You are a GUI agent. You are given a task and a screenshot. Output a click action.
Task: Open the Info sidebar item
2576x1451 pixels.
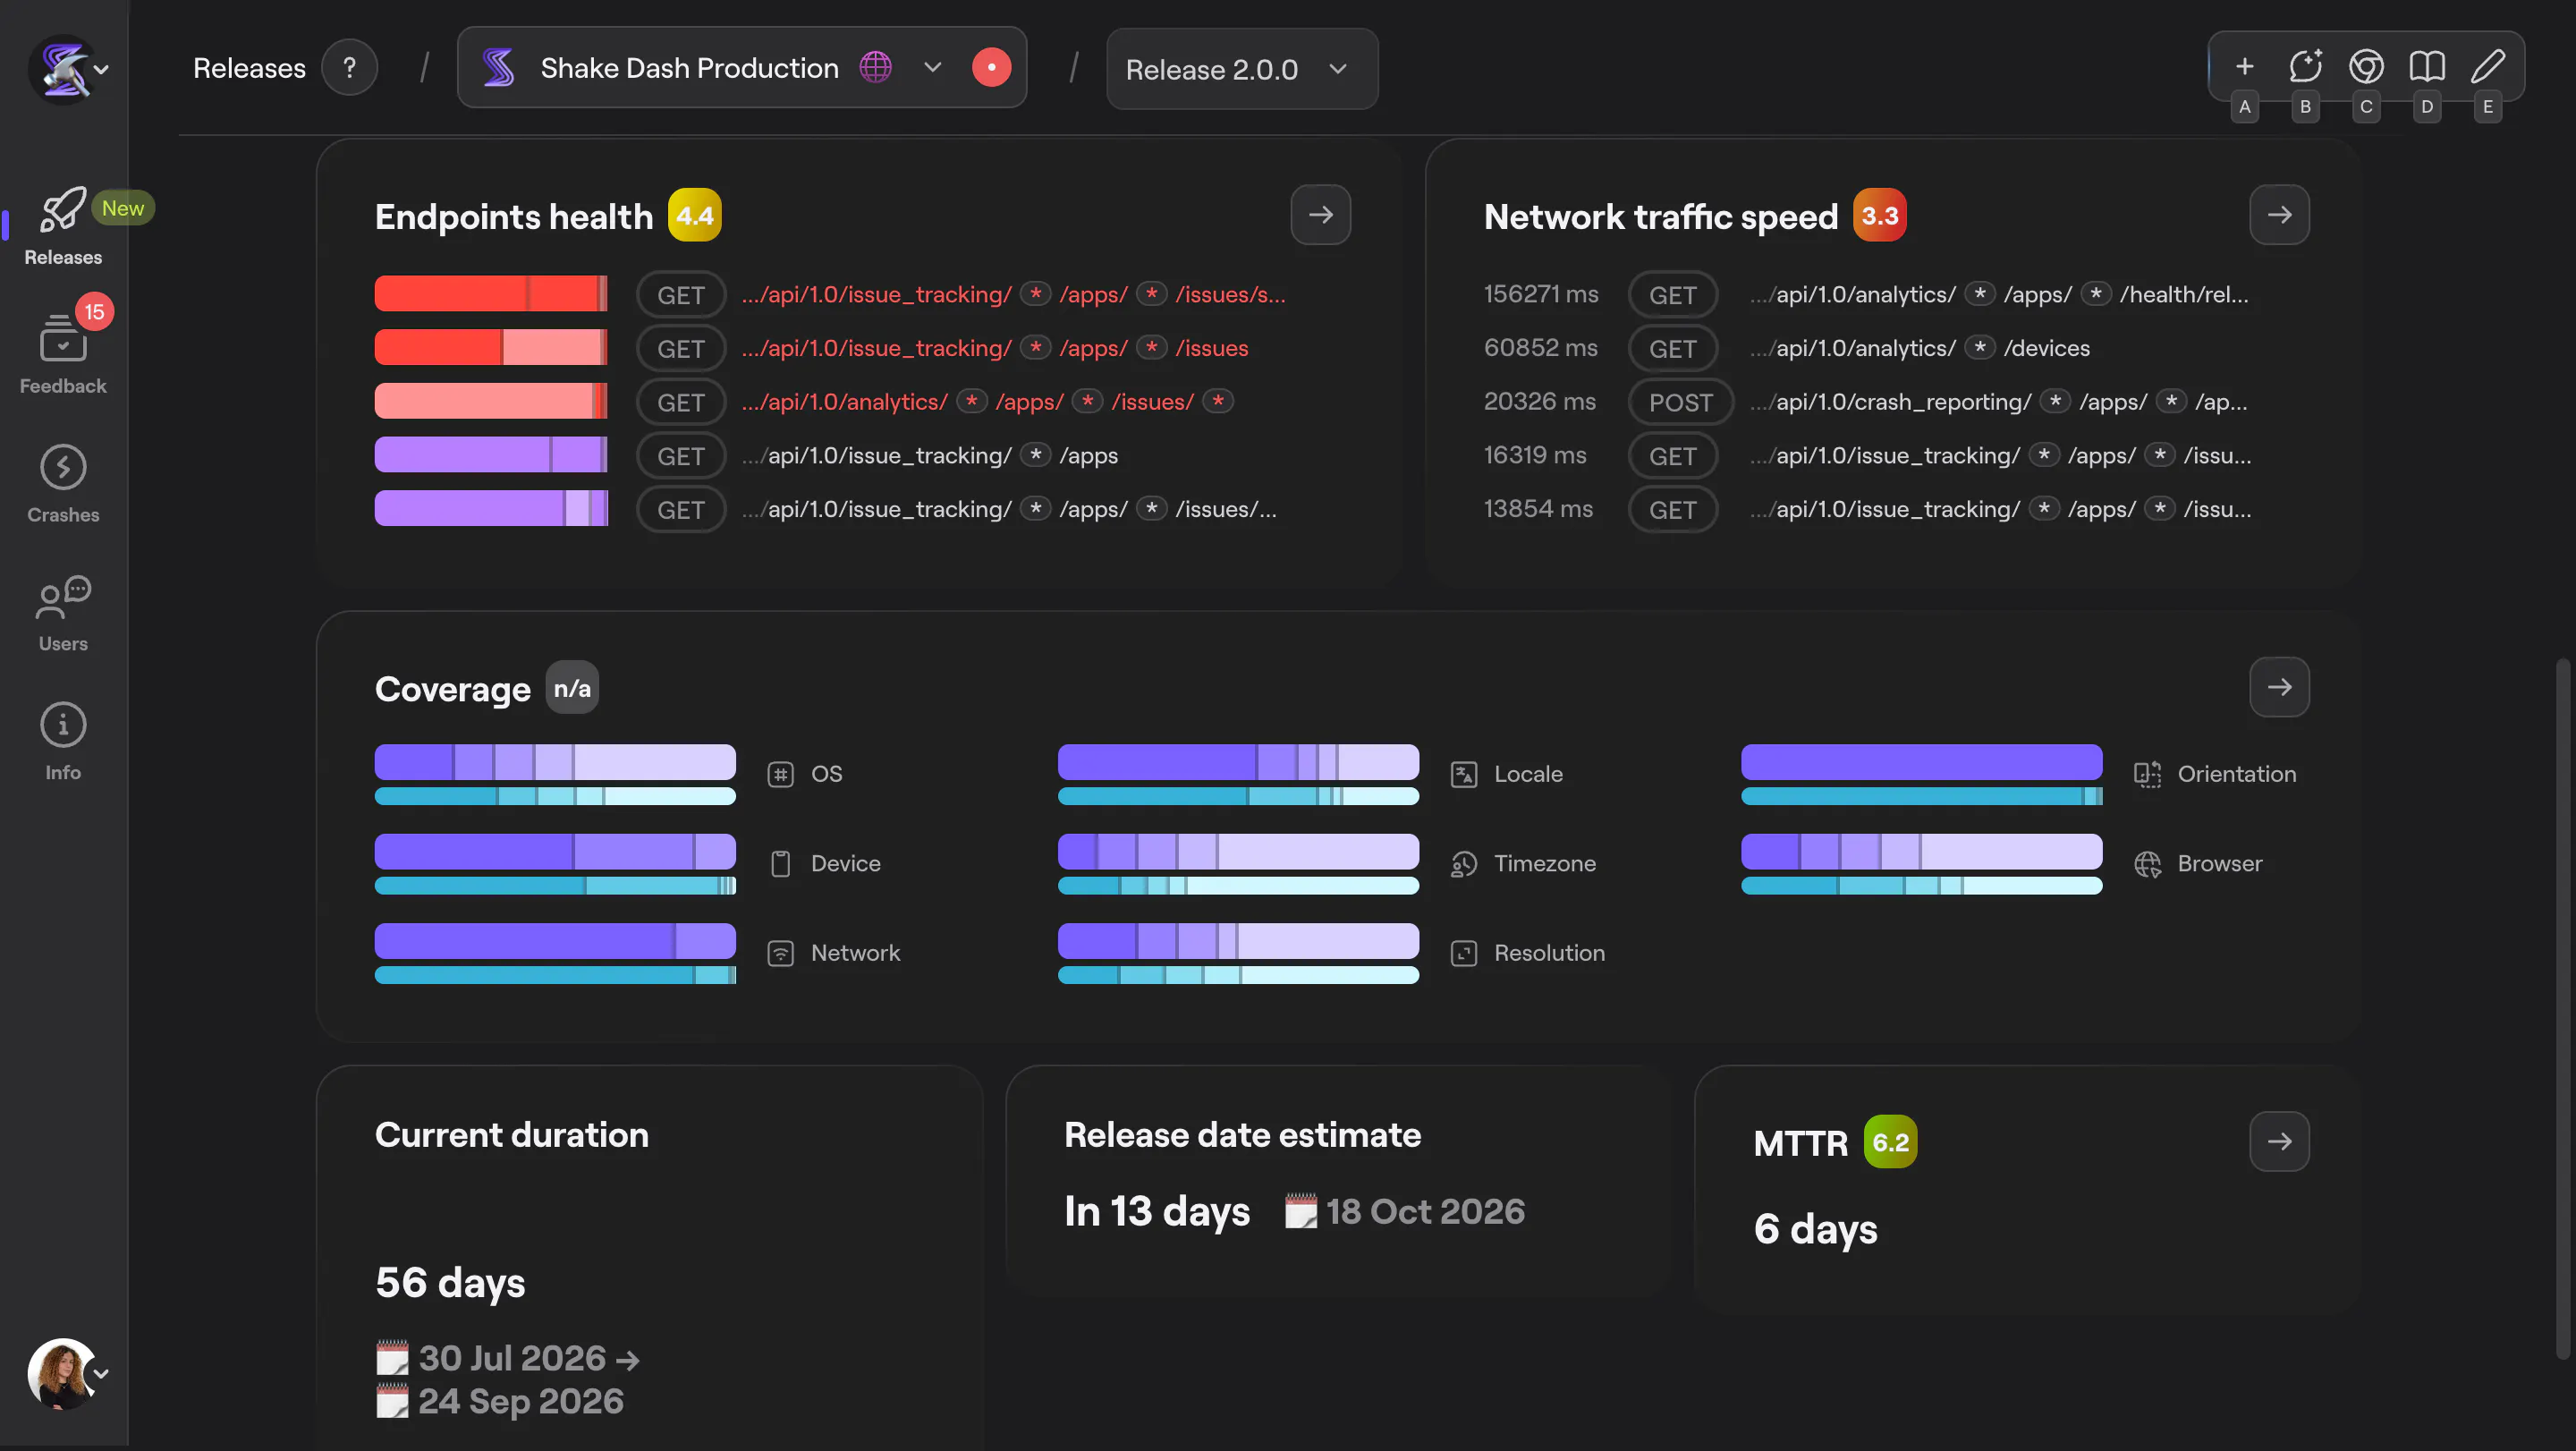pos(63,742)
